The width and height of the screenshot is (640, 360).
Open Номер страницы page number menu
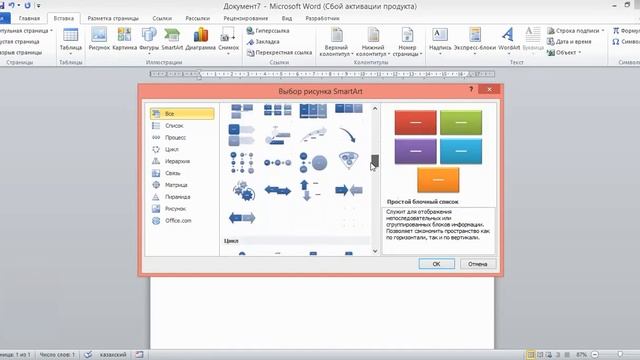[407, 42]
